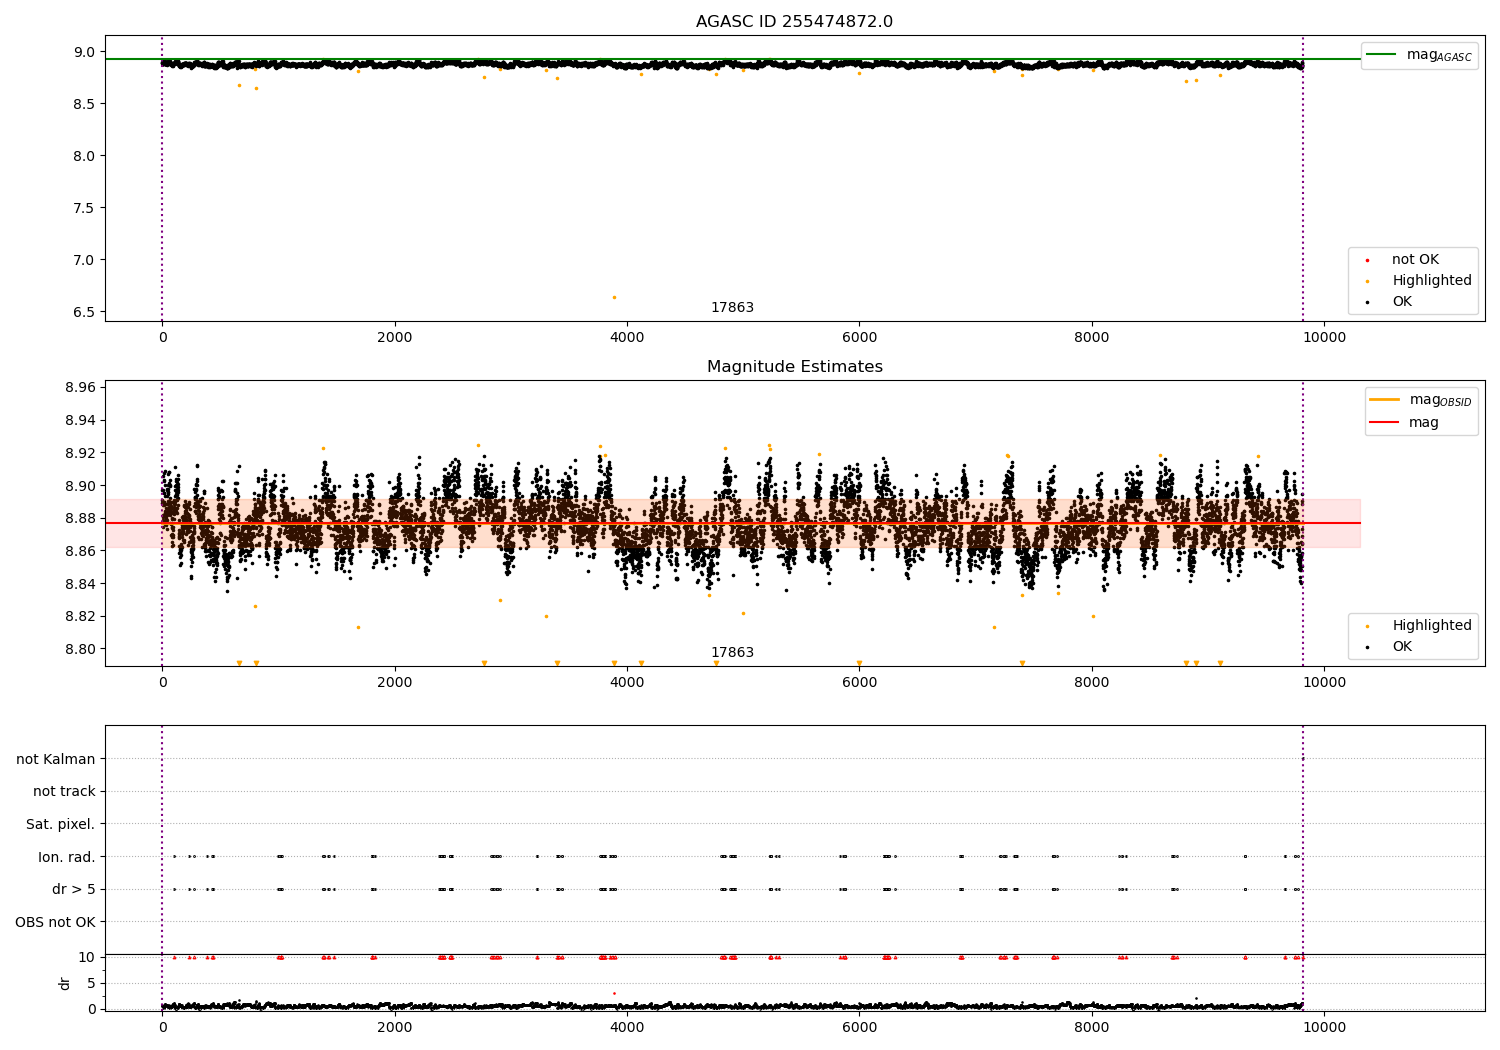Click the "OK" entry below Highlighted in top plot legend

pyautogui.click(x=1402, y=302)
